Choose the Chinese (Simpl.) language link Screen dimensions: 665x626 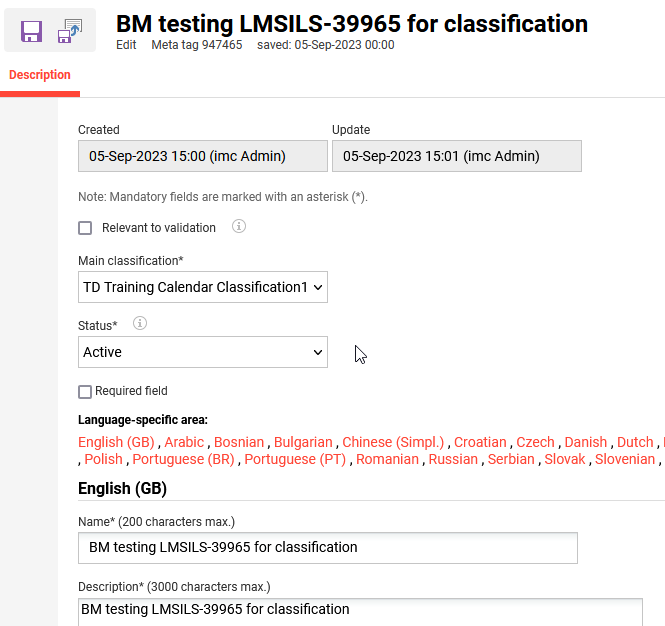[x=394, y=442]
